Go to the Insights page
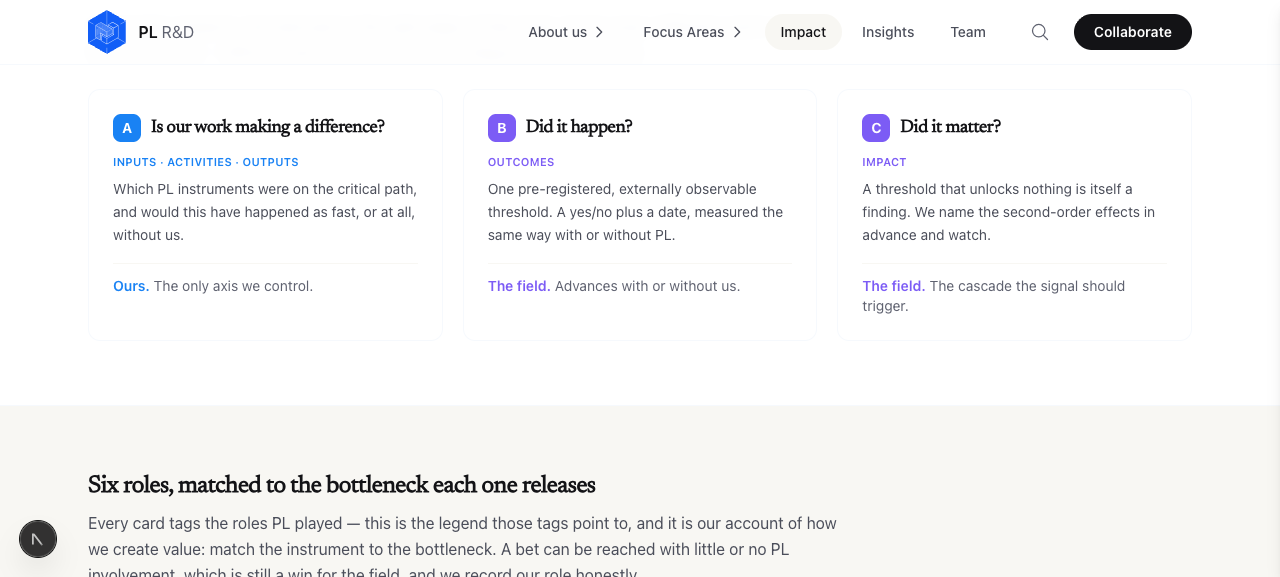 click(888, 32)
